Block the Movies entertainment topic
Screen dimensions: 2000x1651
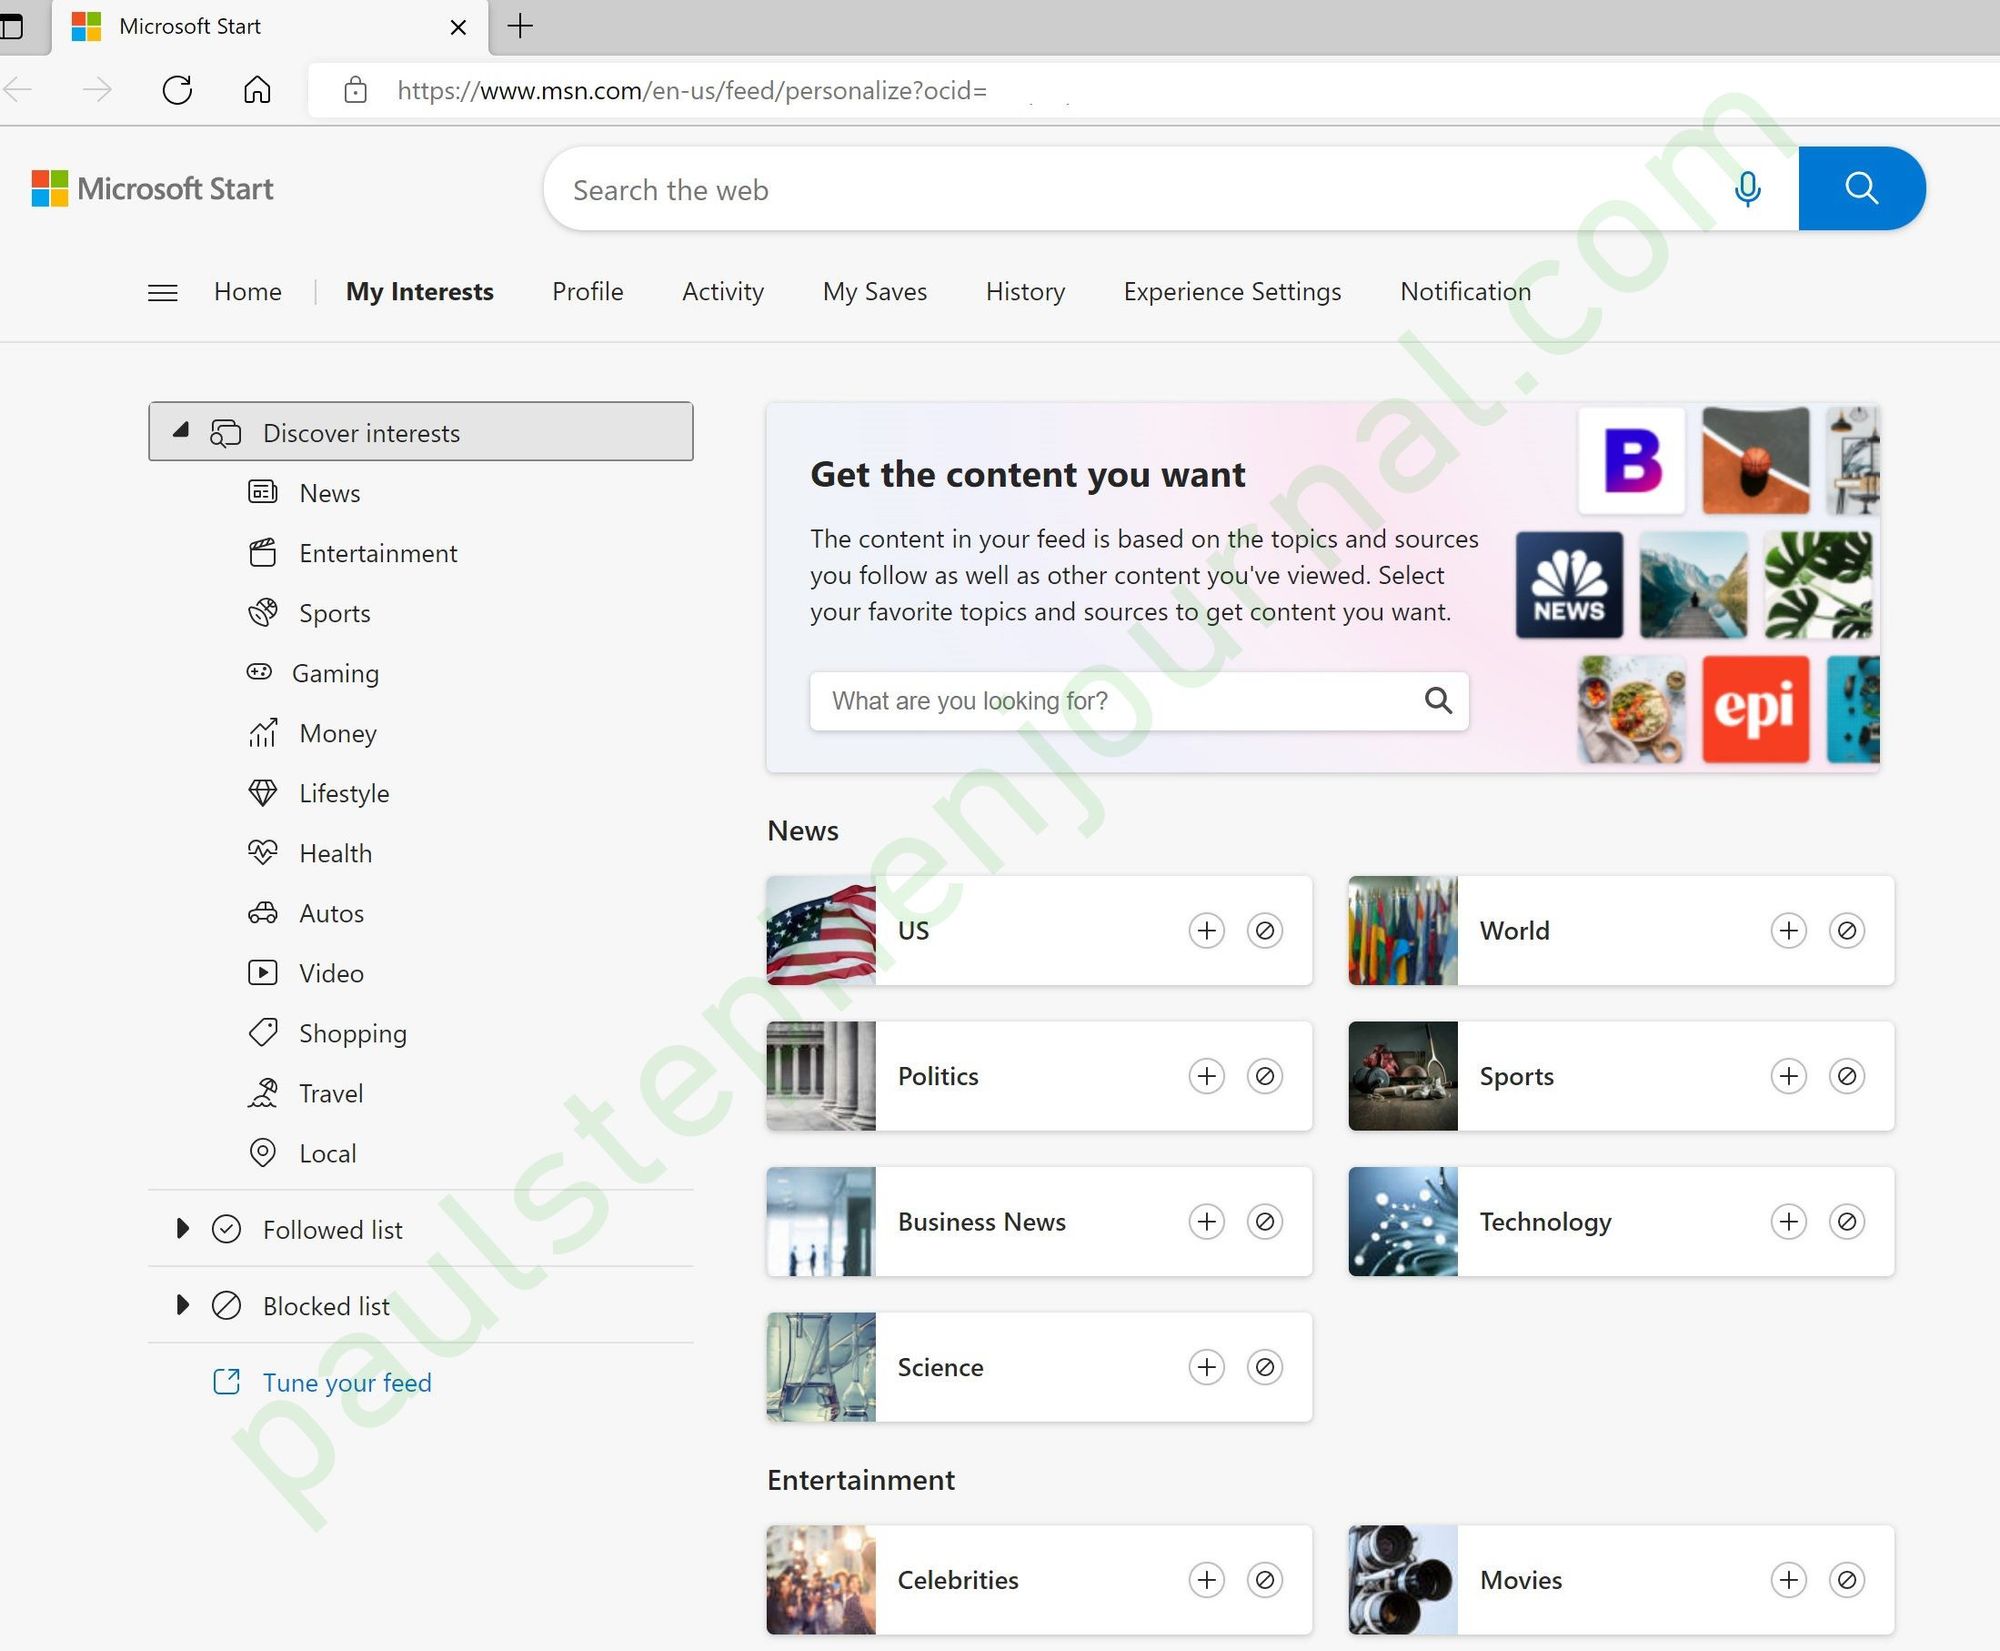[1846, 1580]
